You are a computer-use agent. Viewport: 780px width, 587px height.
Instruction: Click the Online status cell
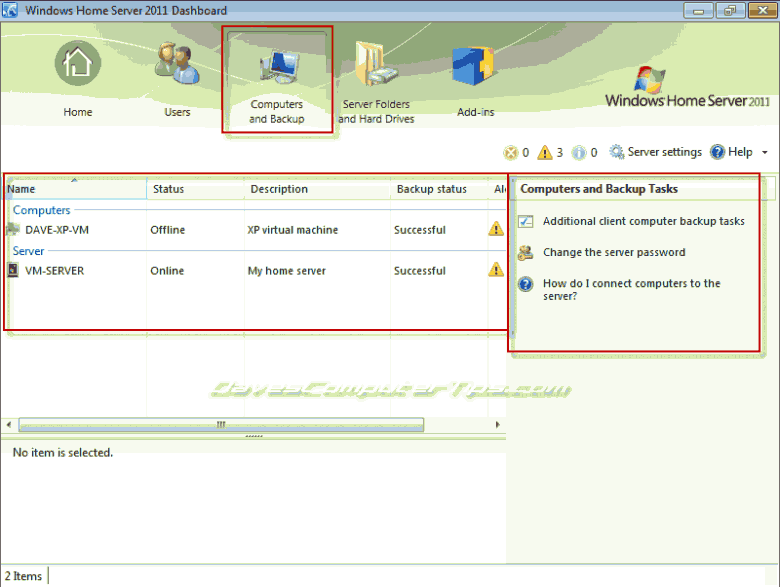167,271
